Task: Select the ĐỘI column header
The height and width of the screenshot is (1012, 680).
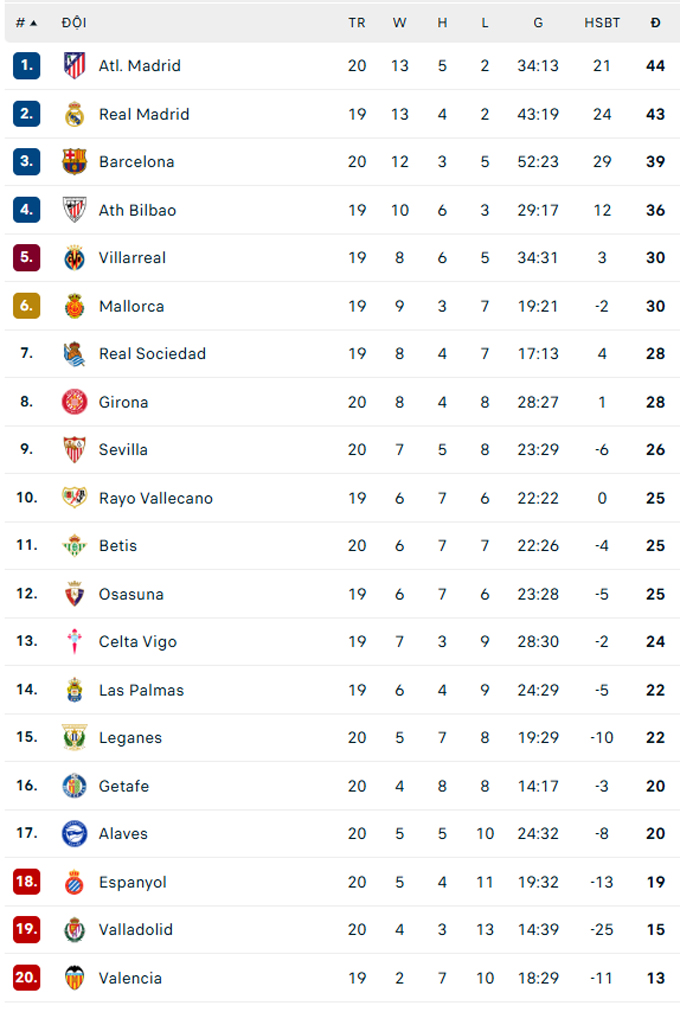Action: click(x=74, y=23)
